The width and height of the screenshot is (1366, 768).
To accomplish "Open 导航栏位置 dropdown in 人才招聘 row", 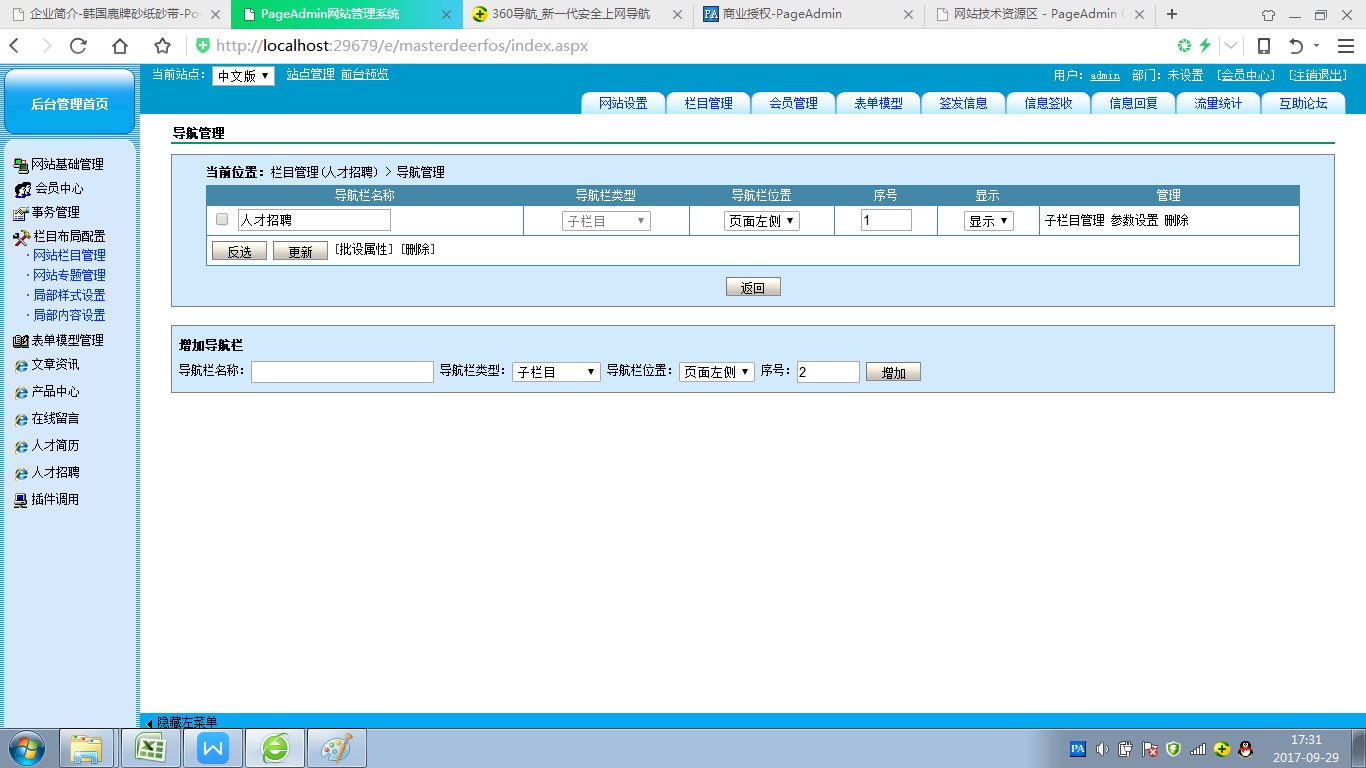I will (761, 221).
